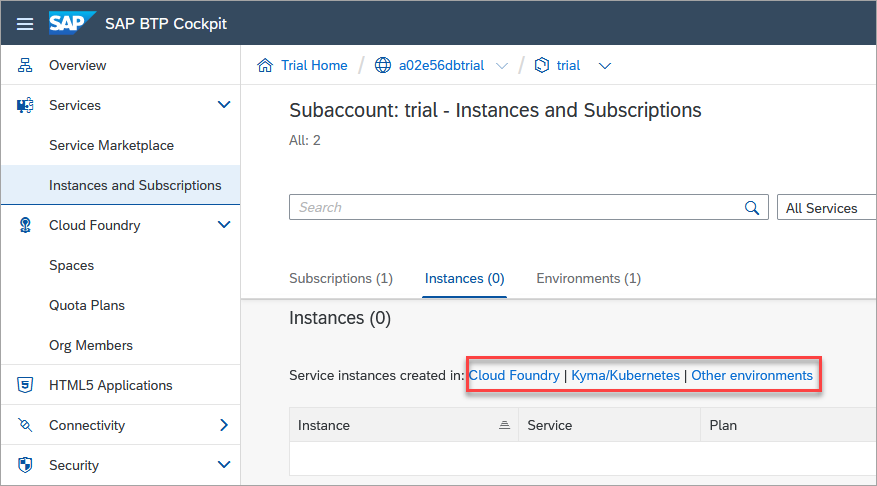Click the globe icon beside a02e56dbtrial
Viewport: 877px width, 486px height.
coord(383,65)
